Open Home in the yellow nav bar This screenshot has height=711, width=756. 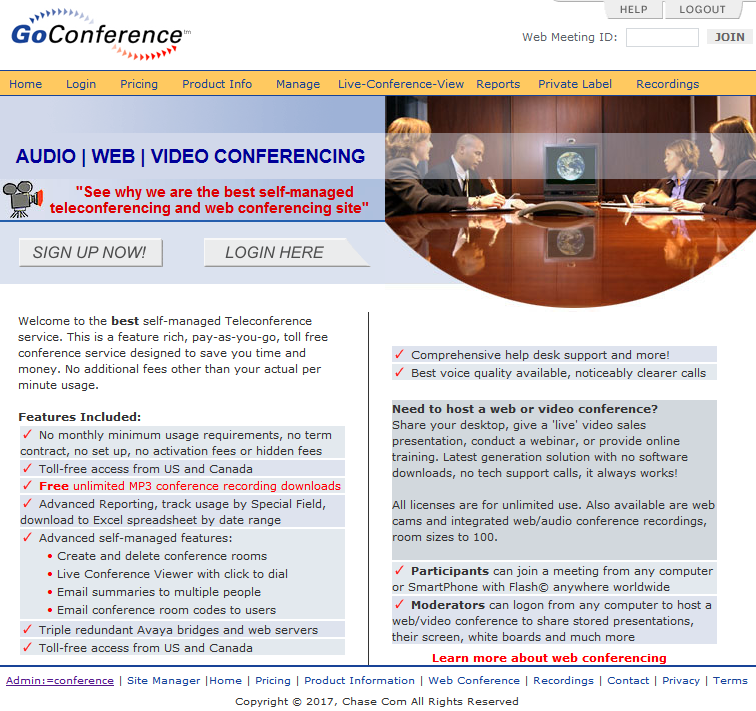(x=26, y=84)
